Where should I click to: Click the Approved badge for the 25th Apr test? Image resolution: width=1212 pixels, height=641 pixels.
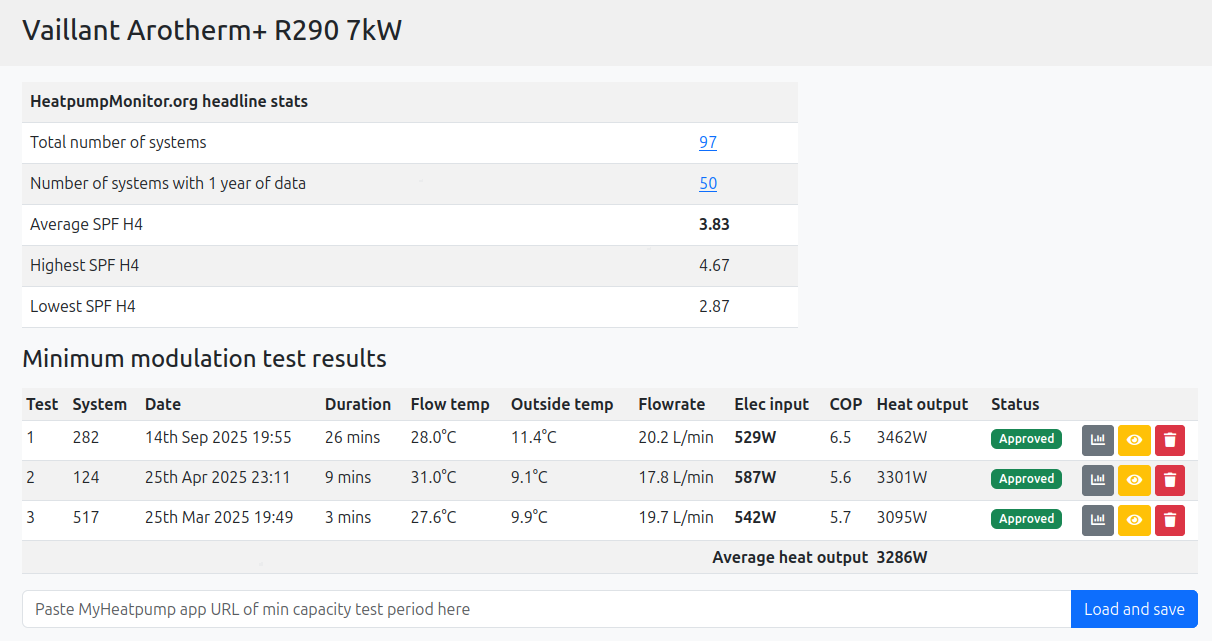(x=1026, y=479)
